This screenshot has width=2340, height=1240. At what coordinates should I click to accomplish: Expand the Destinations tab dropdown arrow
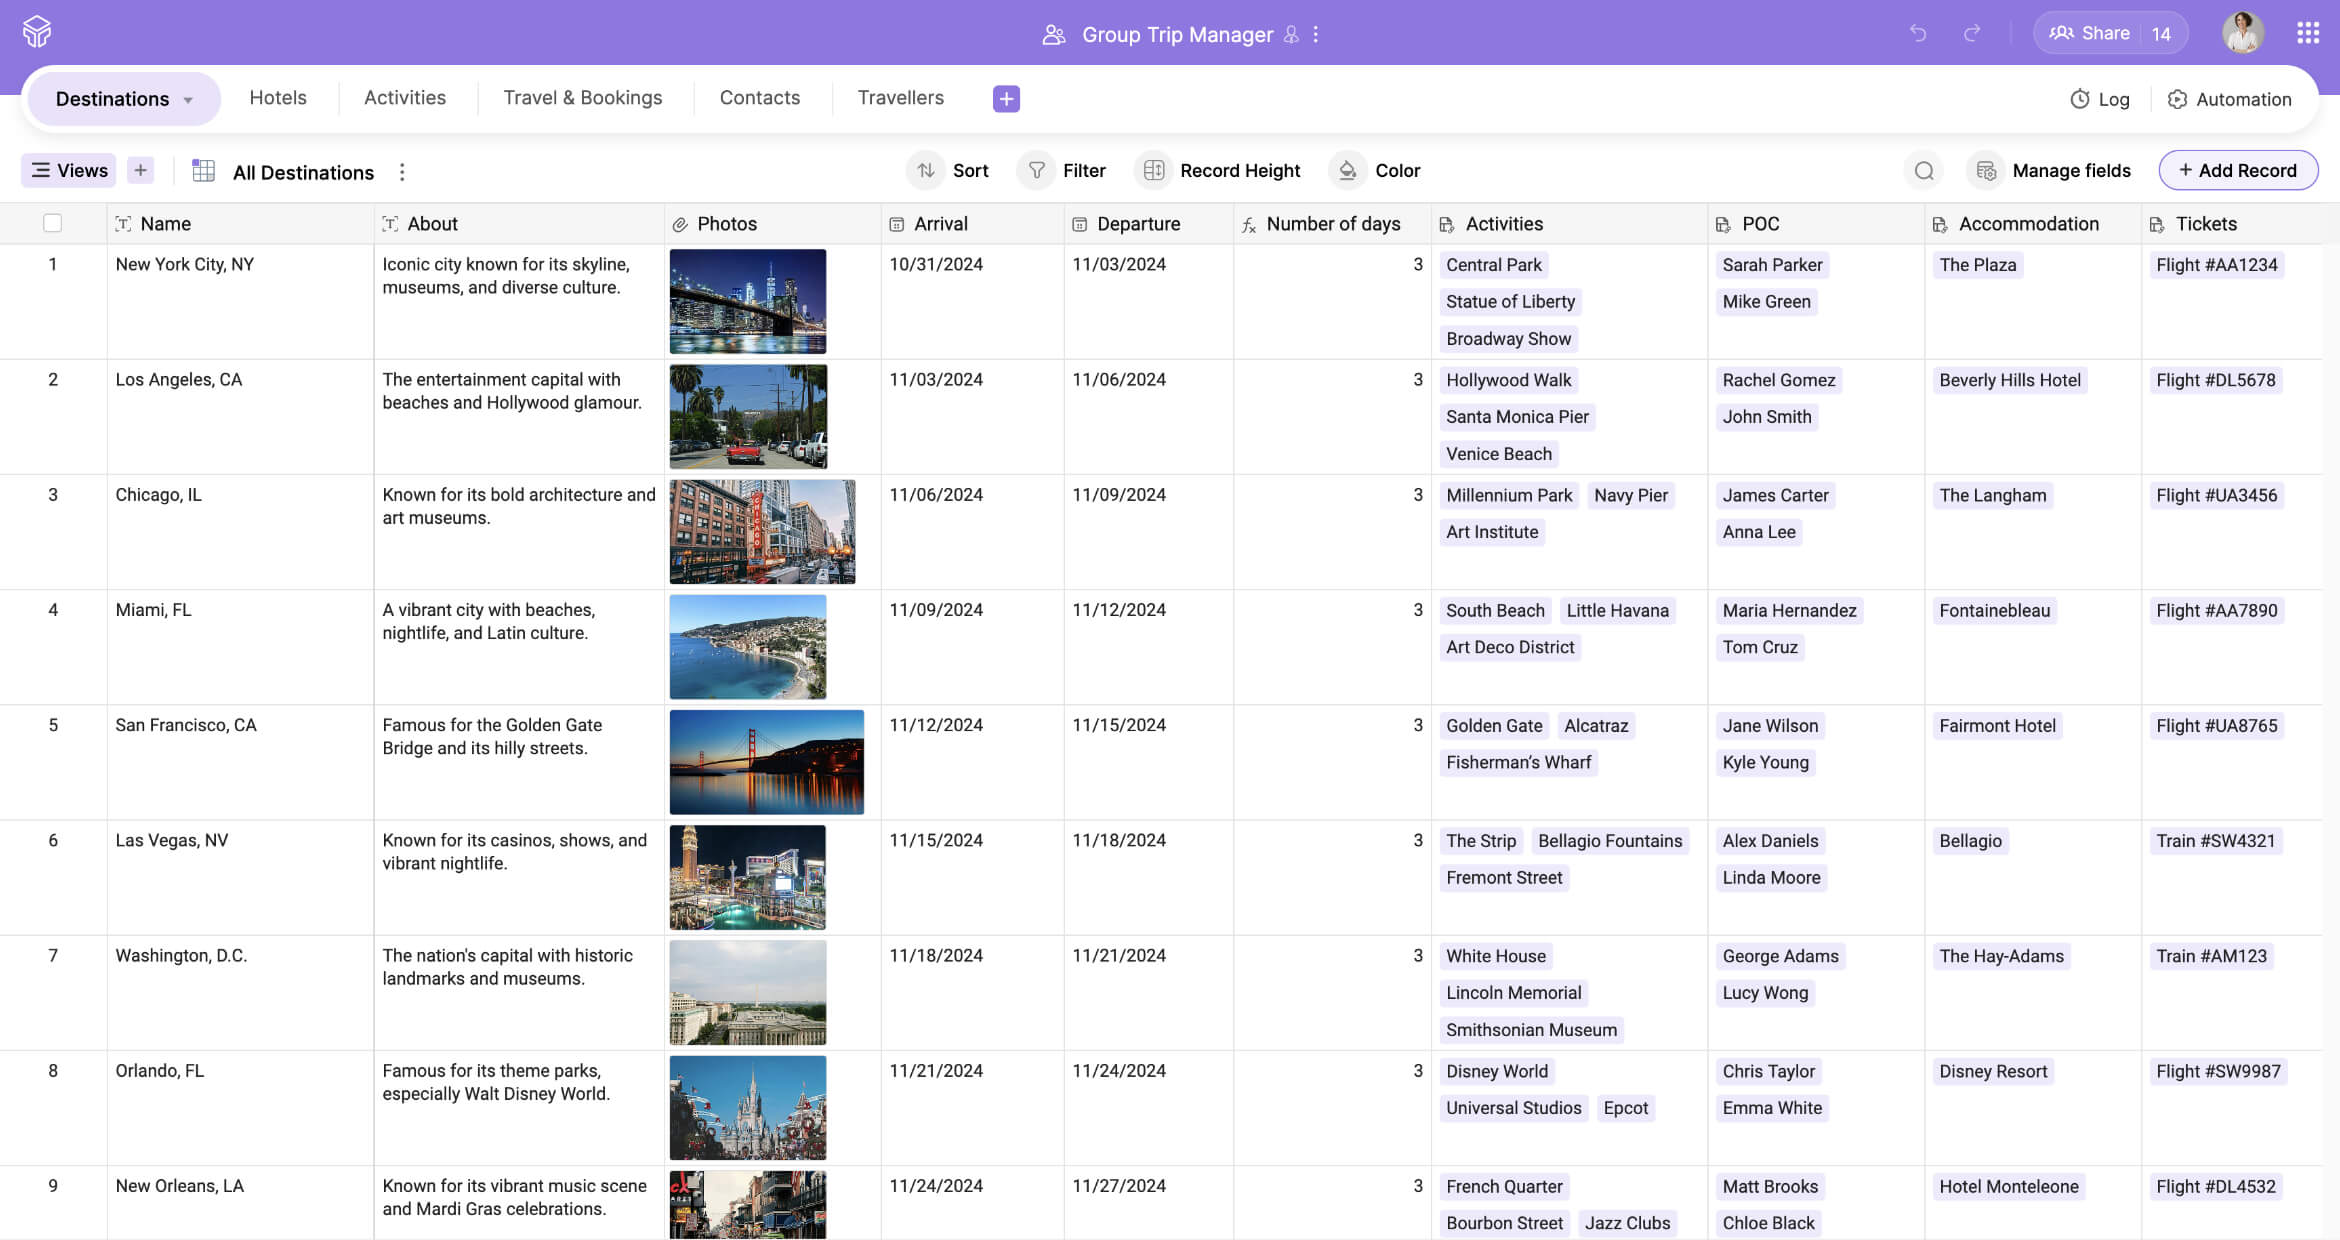(188, 100)
